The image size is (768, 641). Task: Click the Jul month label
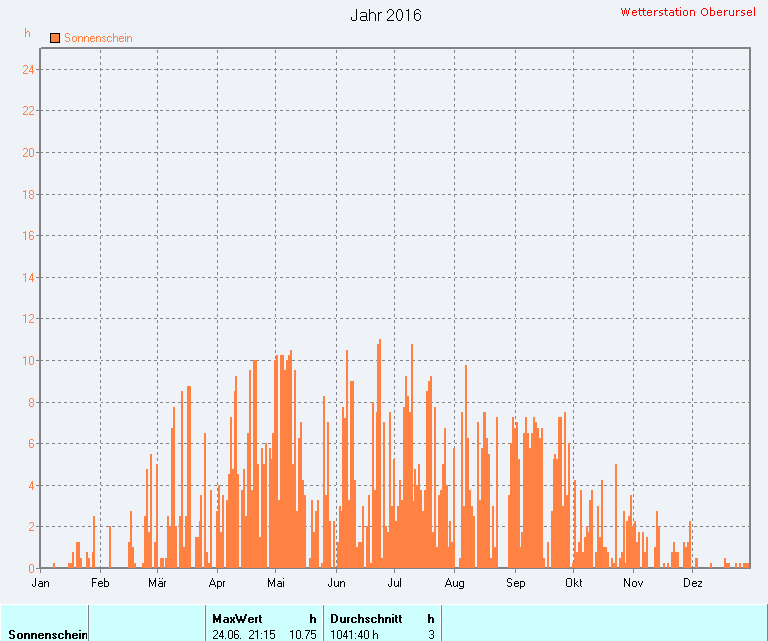pos(394,583)
